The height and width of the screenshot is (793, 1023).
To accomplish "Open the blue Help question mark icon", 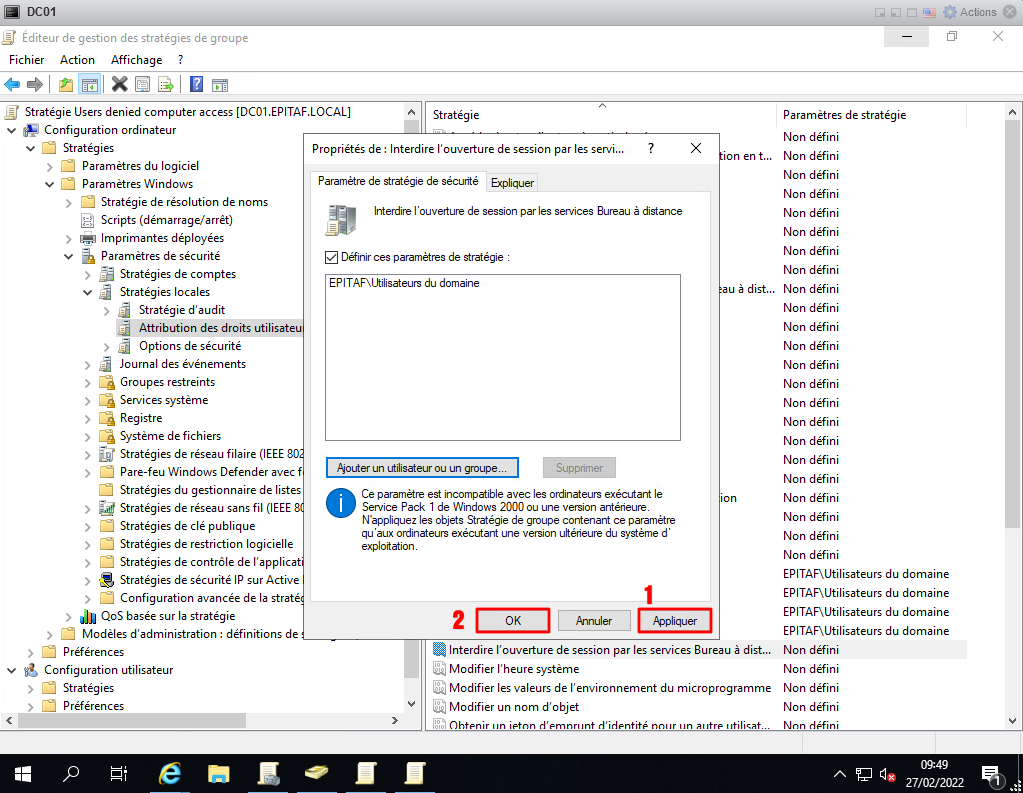I will [x=196, y=84].
